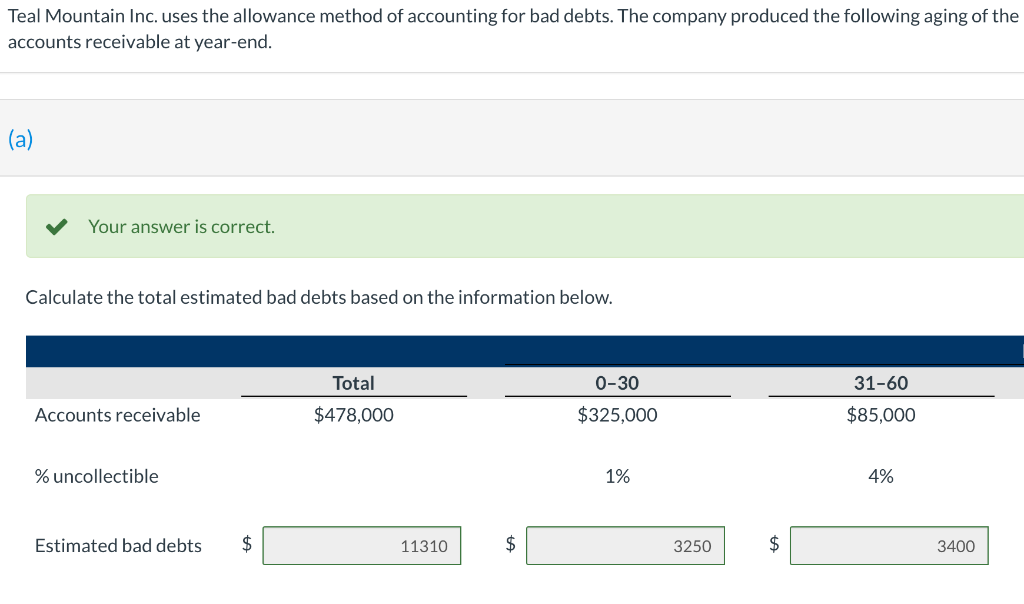Viewport: 1024px width, 604px height.
Task: Click the 31–60 estimated bad debts field
Action: tap(889, 546)
